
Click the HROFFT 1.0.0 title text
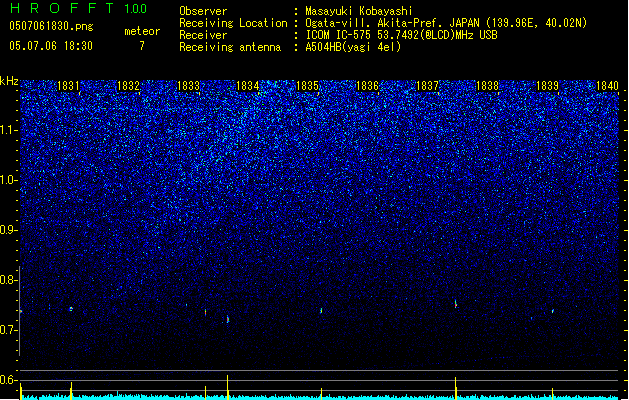(x=78, y=8)
